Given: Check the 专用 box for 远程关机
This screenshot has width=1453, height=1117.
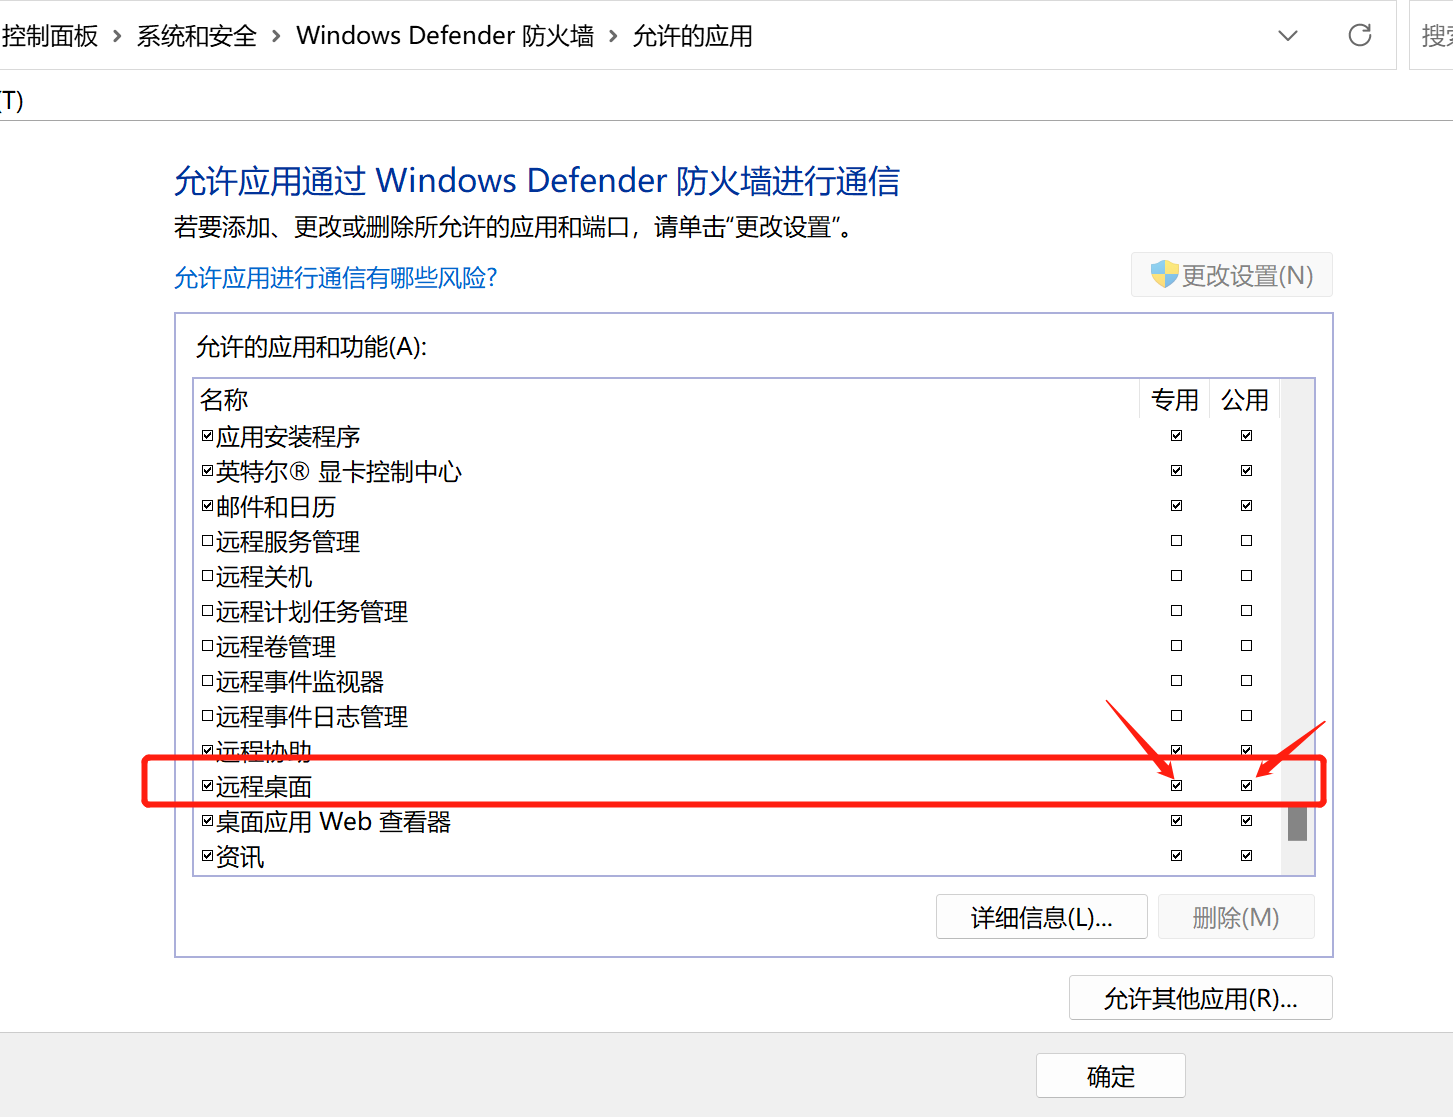Looking at the screenshot, I should (1176, 576).
